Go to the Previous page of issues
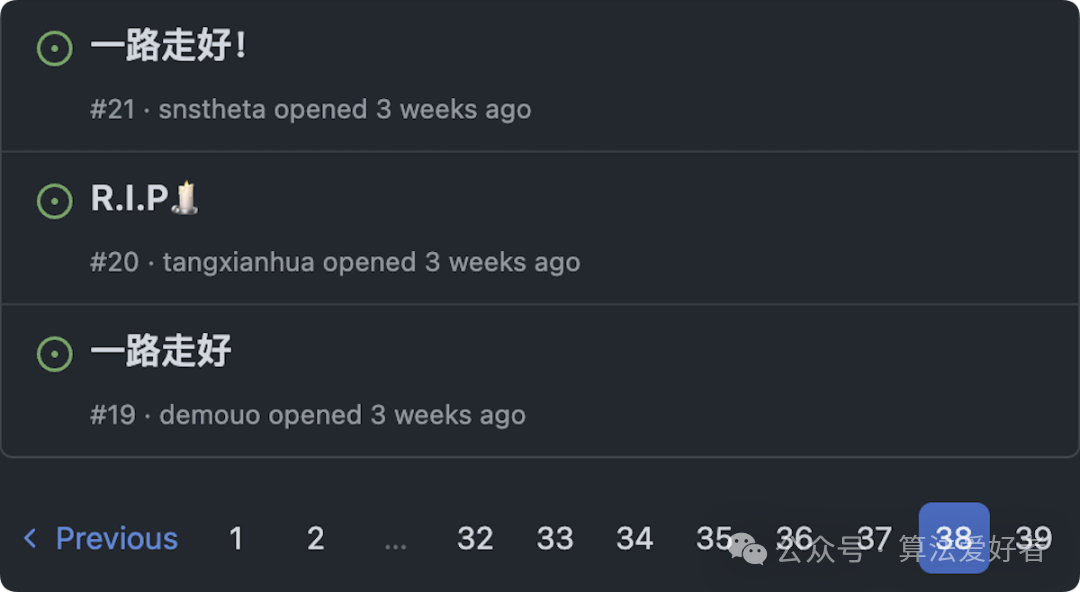This screenshot has width=1080, height=592. pos(116,538)
